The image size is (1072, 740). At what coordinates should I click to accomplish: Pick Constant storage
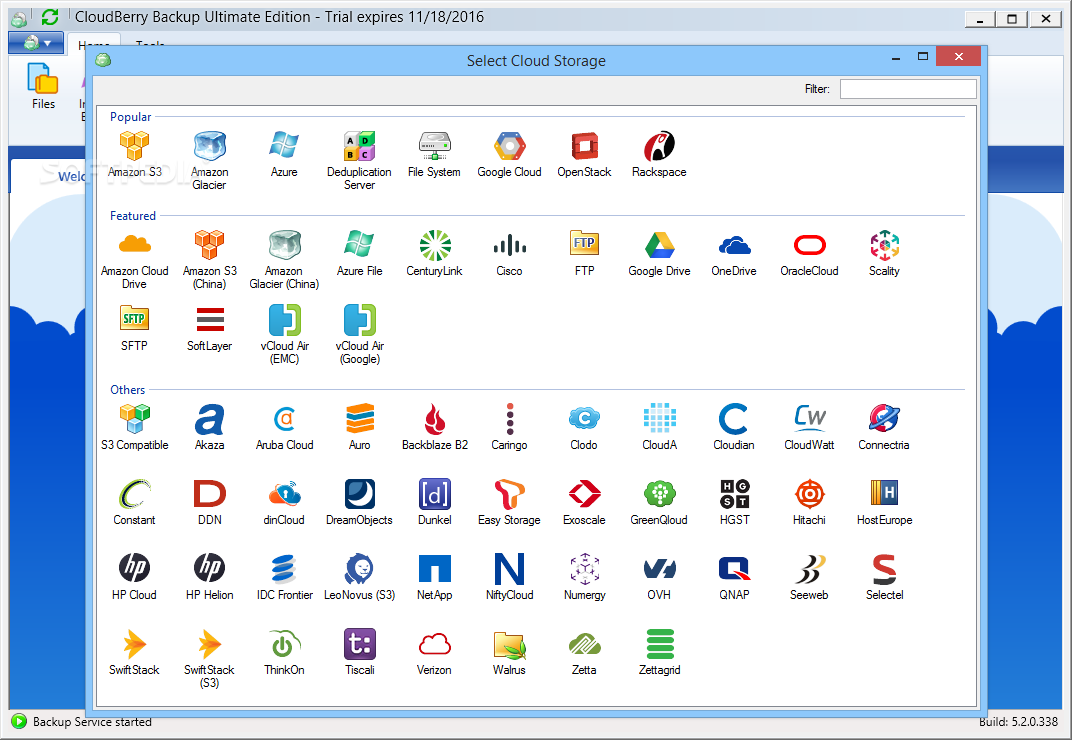point(134,503)
